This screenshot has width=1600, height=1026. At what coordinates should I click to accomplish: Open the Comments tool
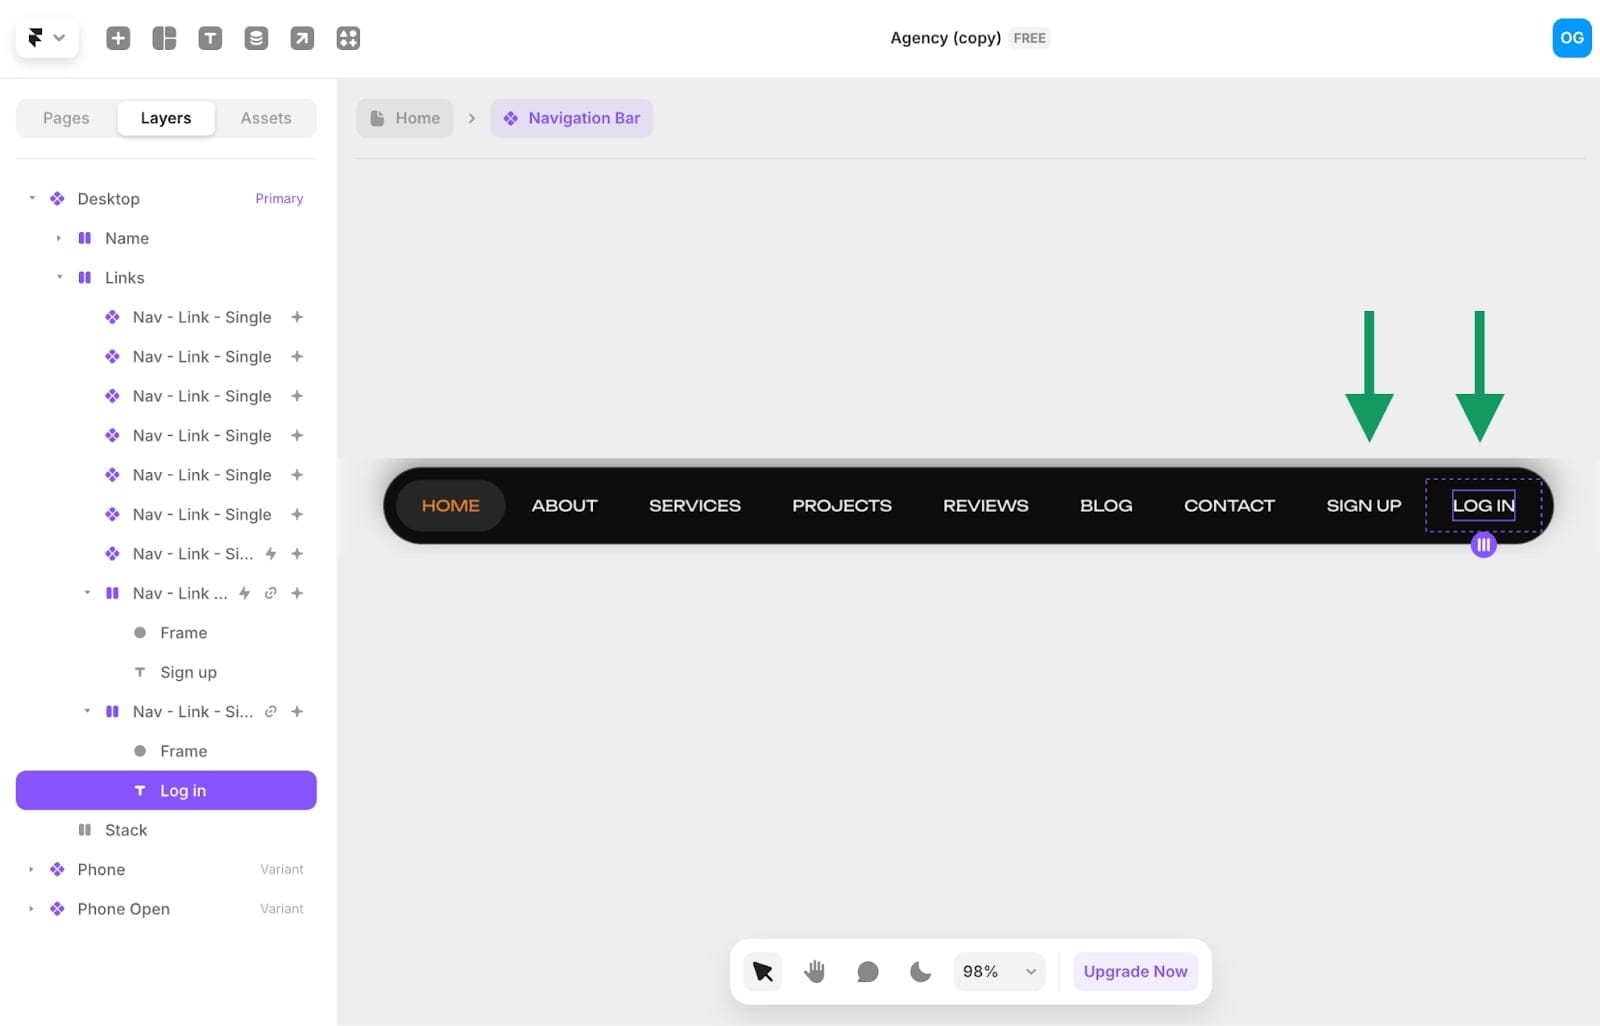tap(867, 970)
